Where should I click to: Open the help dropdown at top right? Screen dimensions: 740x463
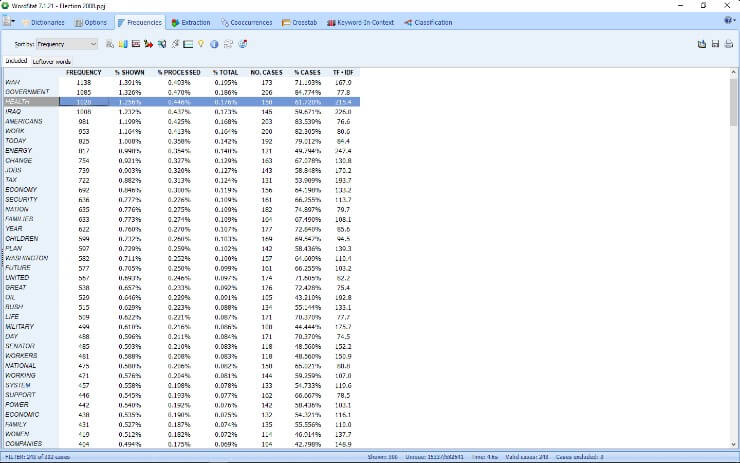[x=726, y=21]
